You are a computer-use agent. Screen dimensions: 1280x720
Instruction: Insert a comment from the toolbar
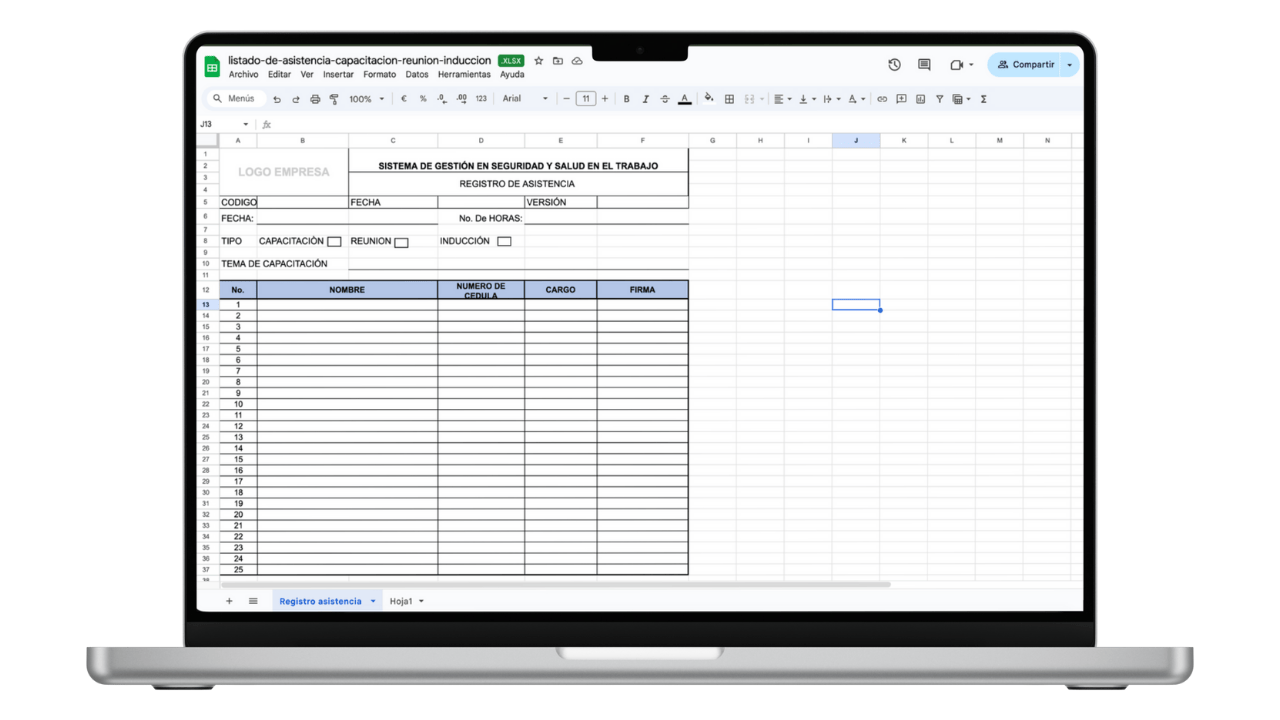900,99
